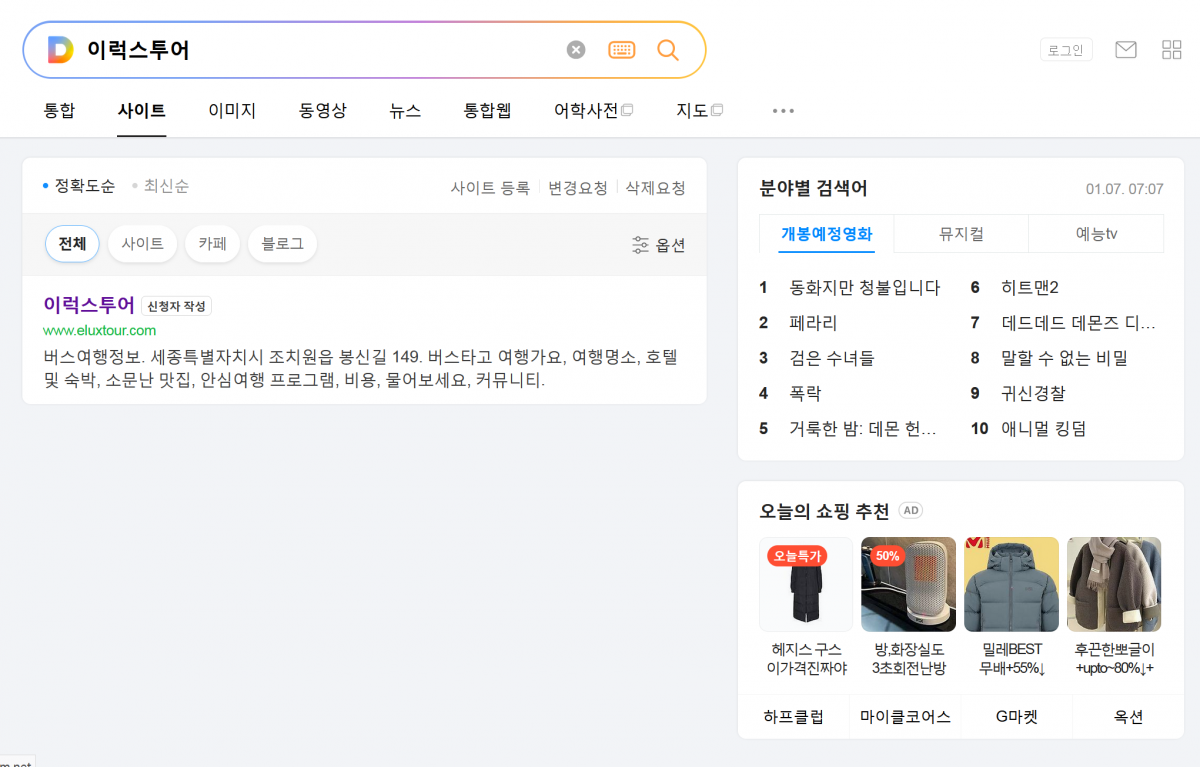Open the 밀레BEST padded jacket thumbnail
Viewport: 1200px width, 767px height.
(1011, 584)
